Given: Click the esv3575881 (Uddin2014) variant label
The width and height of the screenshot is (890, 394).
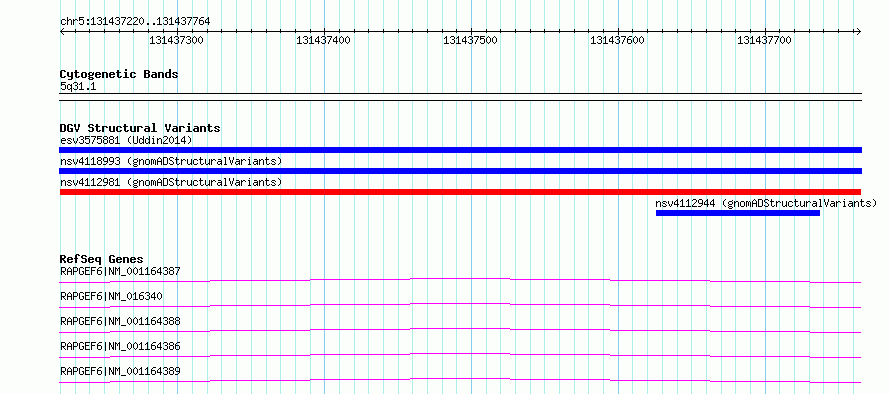Looking at the screenshot, I should click(x=126, y=140).
